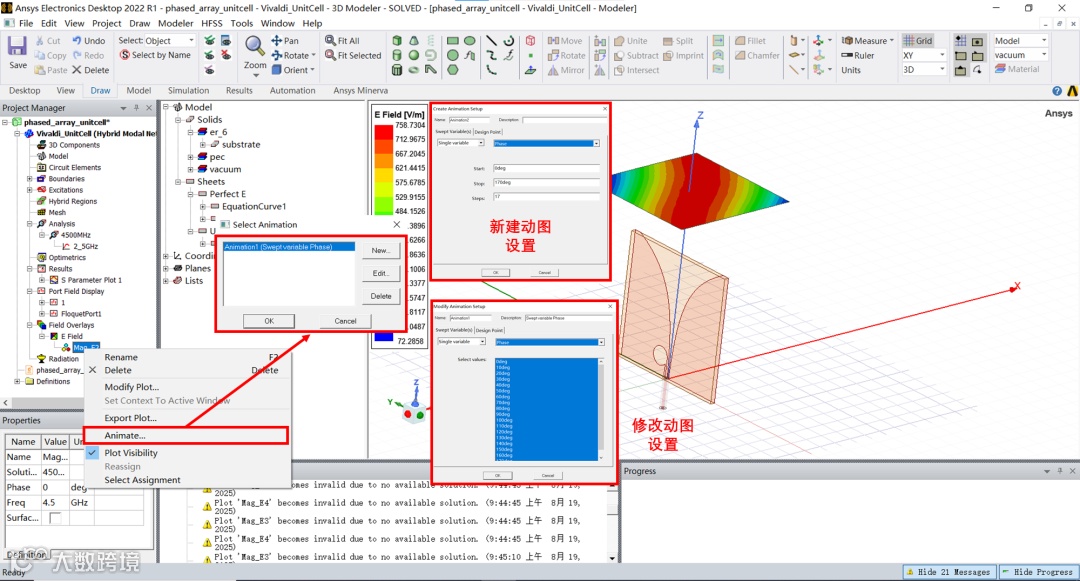Click the Mirror objects tool
Screen dimensions: 1080x581
click(566, 70)
